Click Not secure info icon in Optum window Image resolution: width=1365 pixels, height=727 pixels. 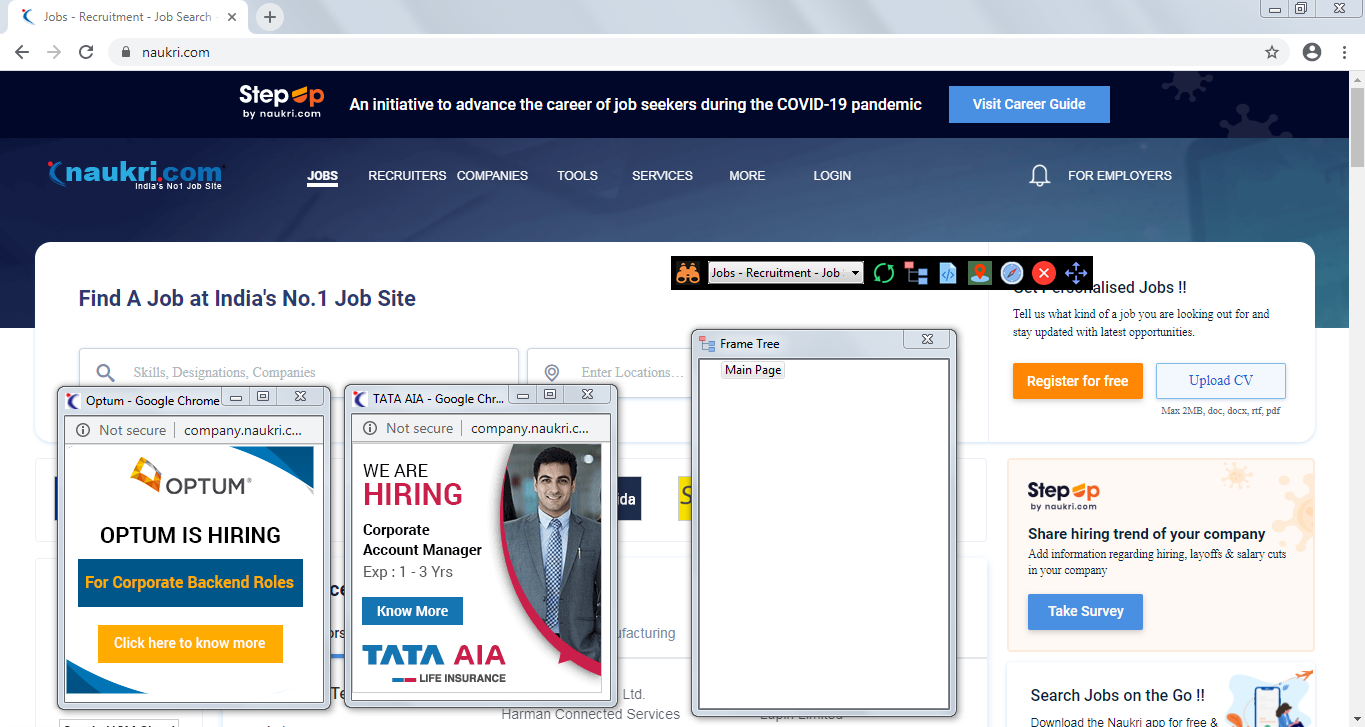pyautogui.click(x=83, y=430)
